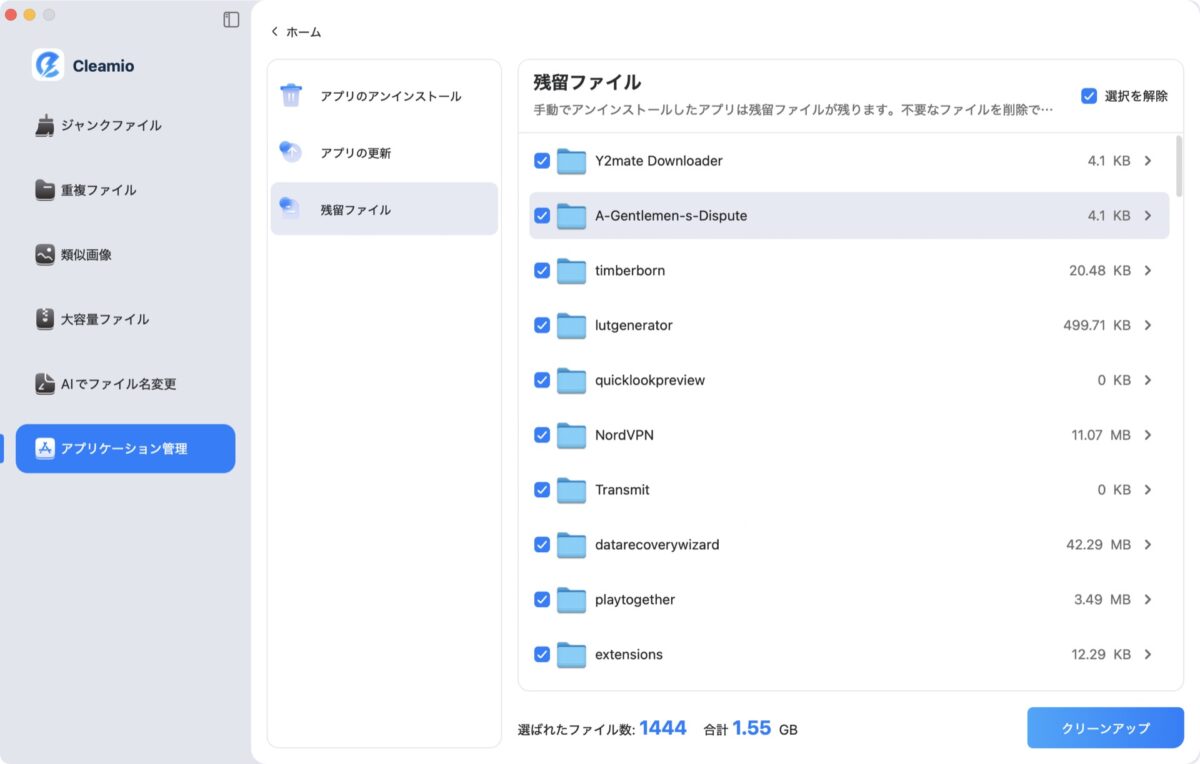Expand the Y2mate Downloader entry
This screenshot has width=1200, height=764.
click(x=1148, y=160)
